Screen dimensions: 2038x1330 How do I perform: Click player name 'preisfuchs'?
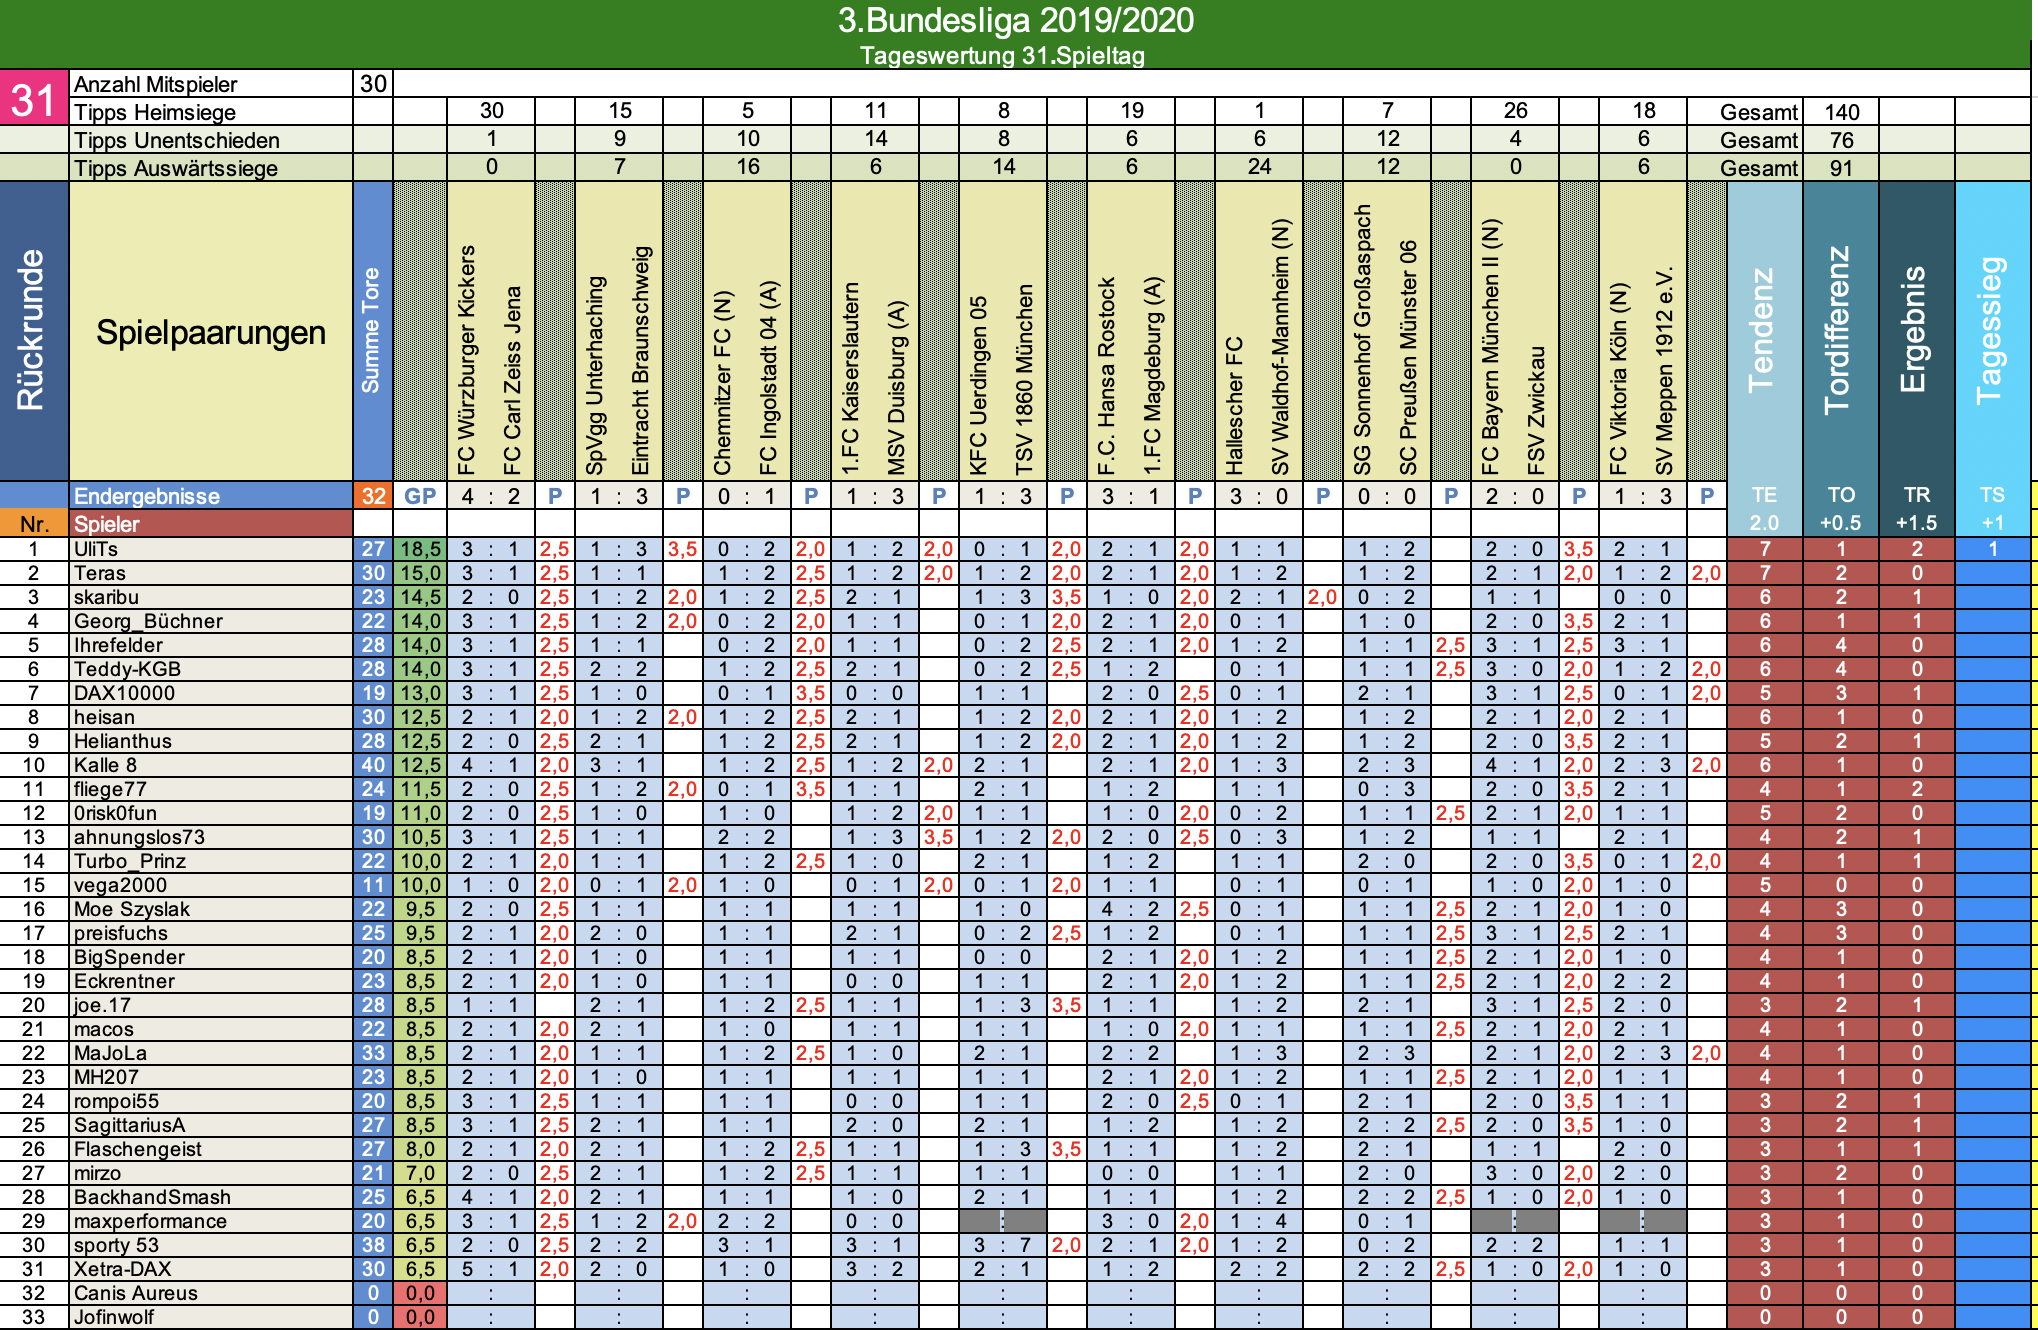(x=121, y=933)
